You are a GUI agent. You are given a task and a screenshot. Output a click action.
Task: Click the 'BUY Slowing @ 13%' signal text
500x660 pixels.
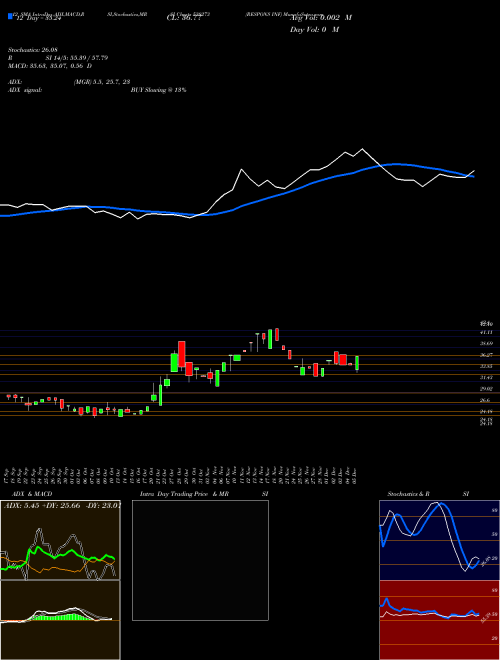click(158, 90)
